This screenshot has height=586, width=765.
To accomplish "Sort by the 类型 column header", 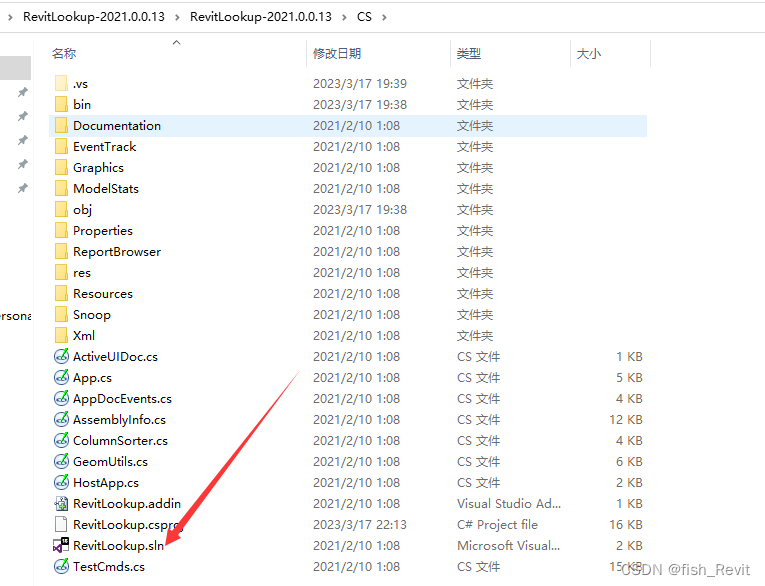I will [x=469, y=54].
